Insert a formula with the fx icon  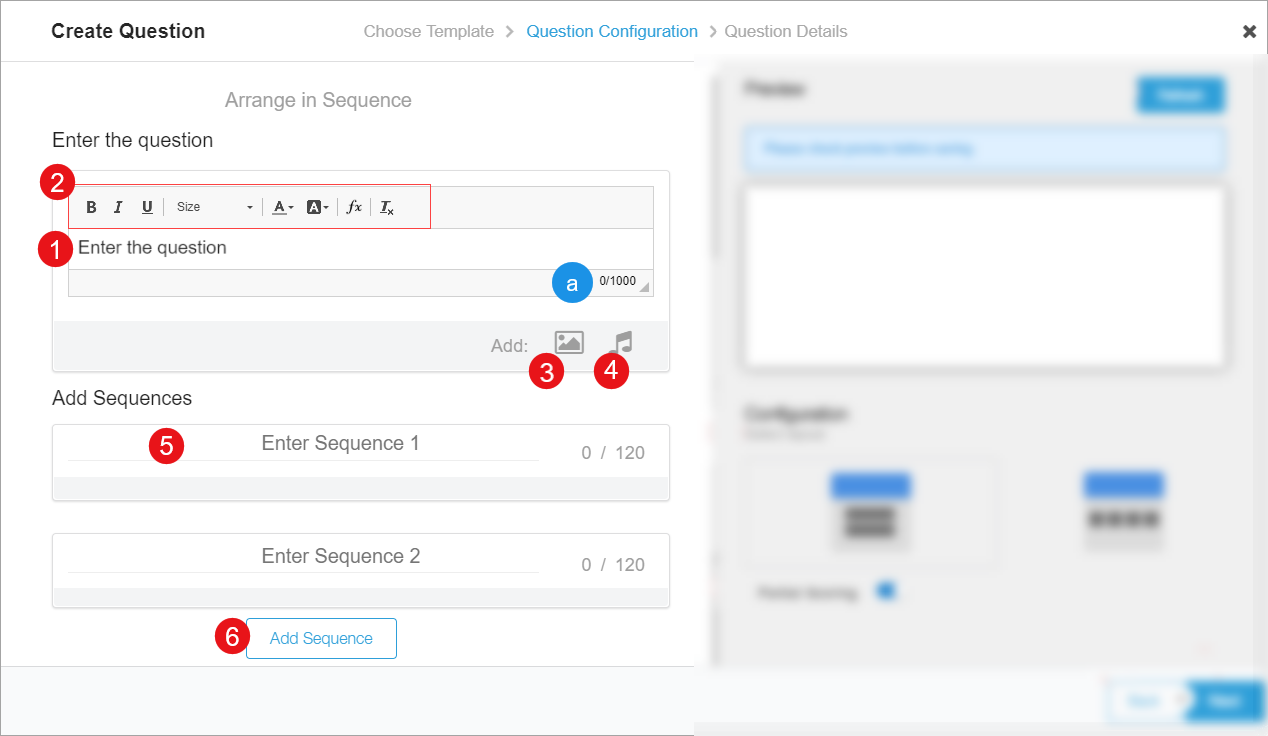354,207
